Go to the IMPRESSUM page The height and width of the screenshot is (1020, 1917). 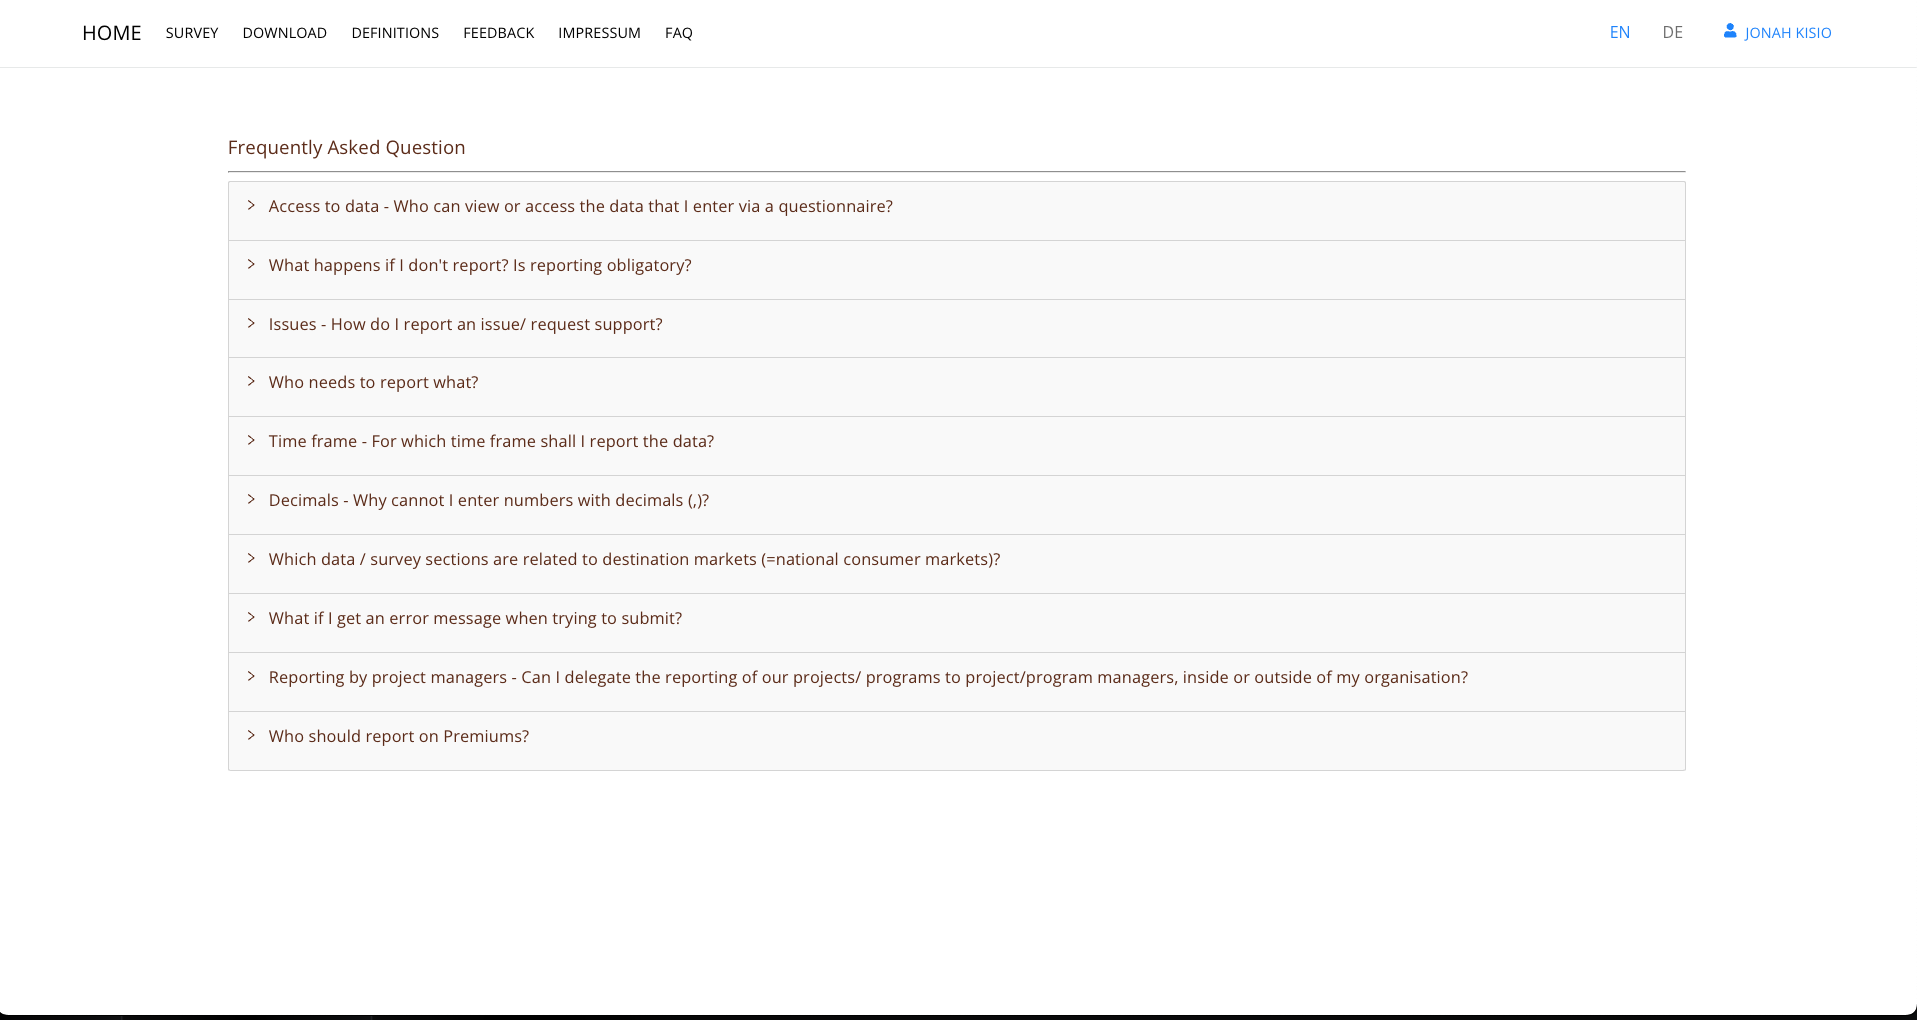(x=599, y=33)
